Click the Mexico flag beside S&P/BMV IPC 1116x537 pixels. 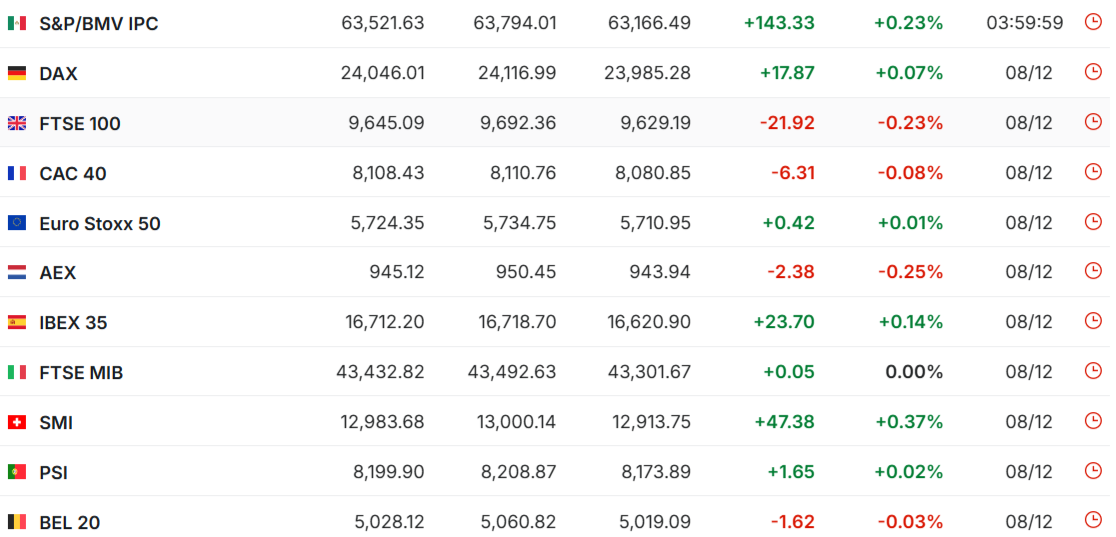coord(17,23)
